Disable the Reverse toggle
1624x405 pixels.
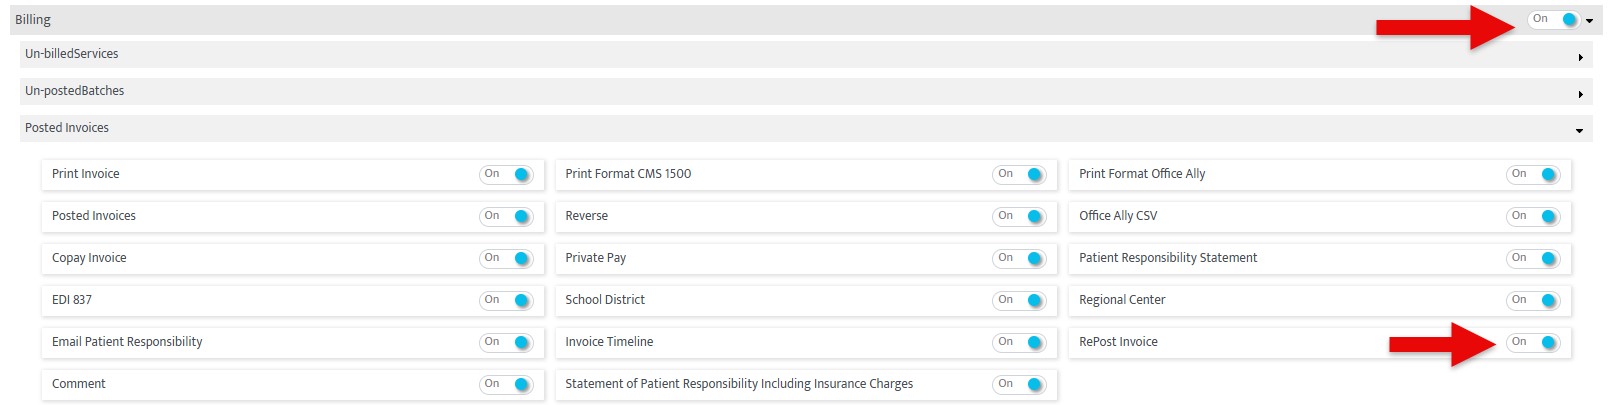[x=1020, y=217]
